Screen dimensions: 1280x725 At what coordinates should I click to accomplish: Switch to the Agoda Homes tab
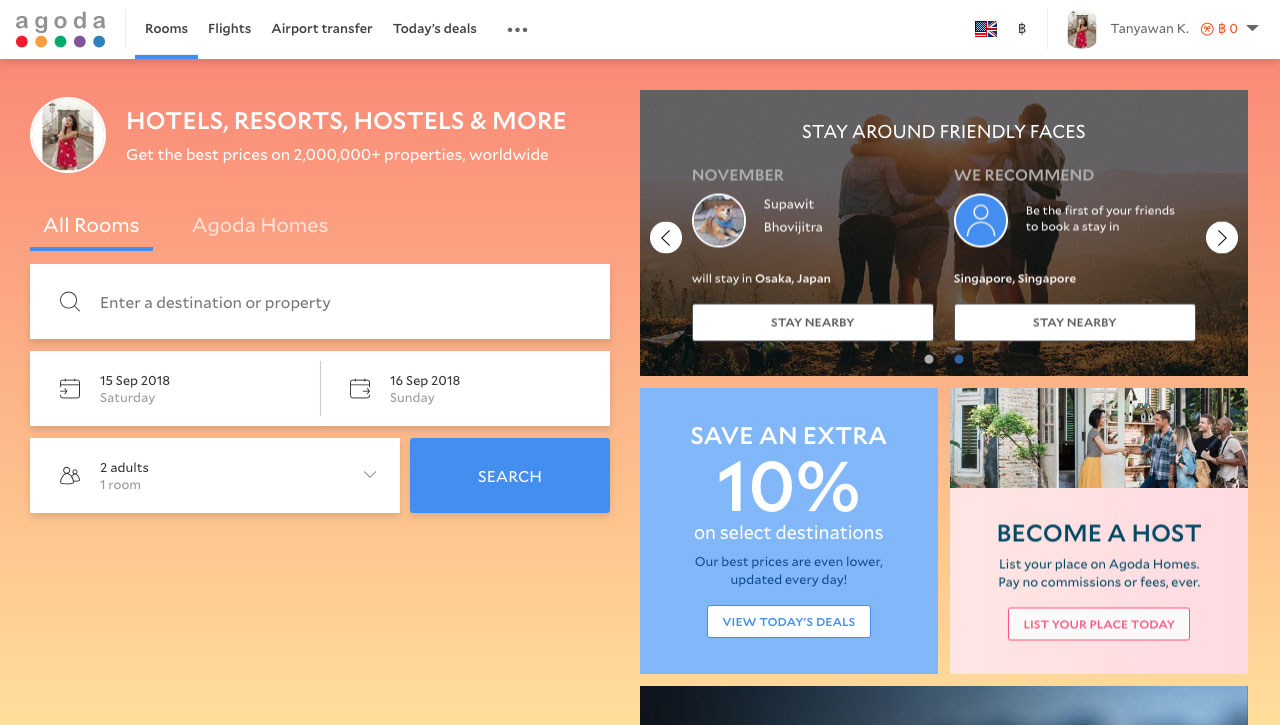[260, 225]
